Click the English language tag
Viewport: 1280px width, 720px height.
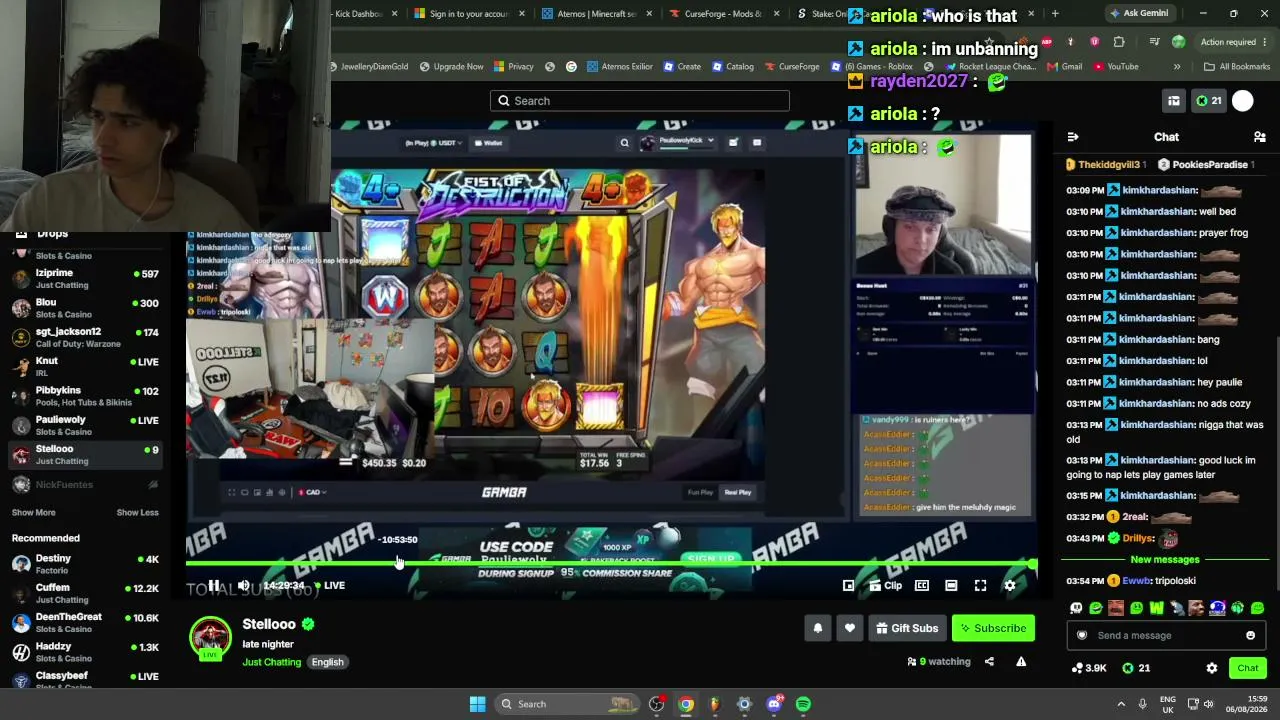(x=327, y=662)
